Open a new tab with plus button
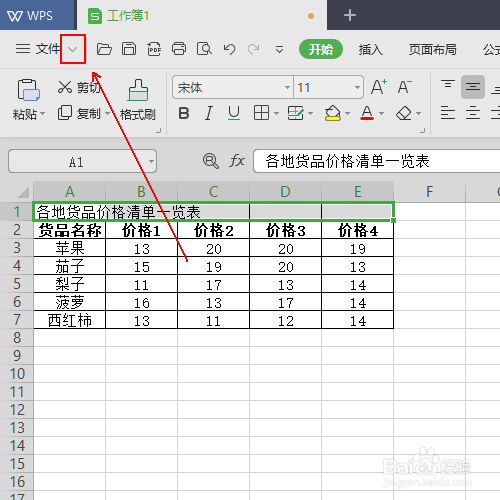The width and height of the screenshot is (500, 500). tap(350, 15)
